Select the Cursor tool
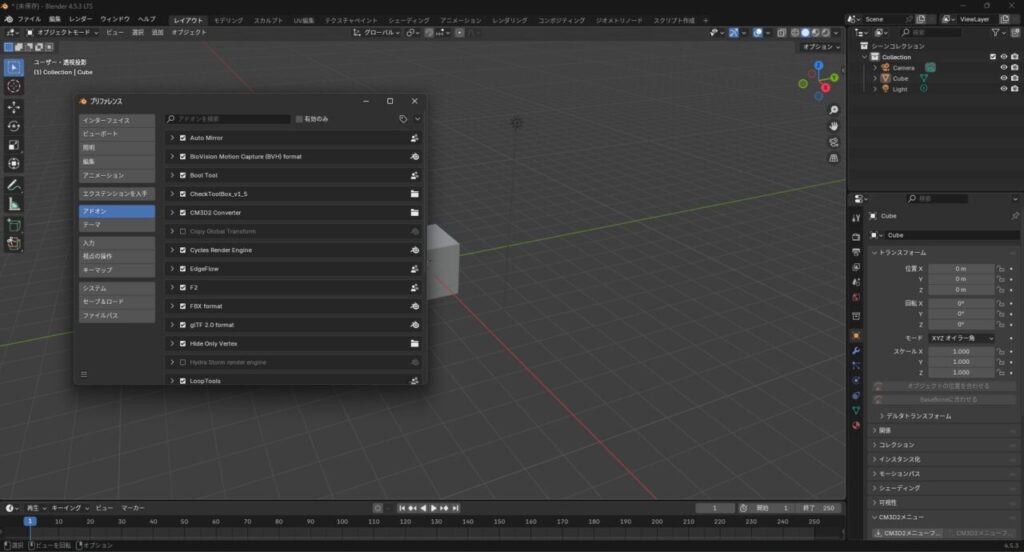Image resolution: width=1024 pixels, height=552 pixels. point(14,86)
